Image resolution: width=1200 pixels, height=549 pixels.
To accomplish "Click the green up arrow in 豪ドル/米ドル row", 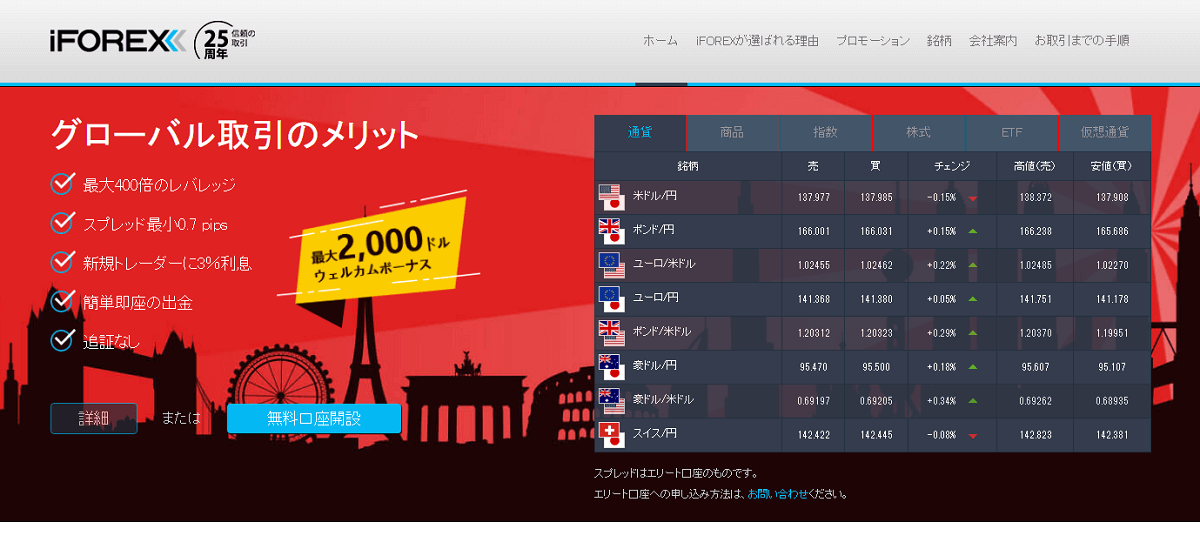I will (972, 401).
